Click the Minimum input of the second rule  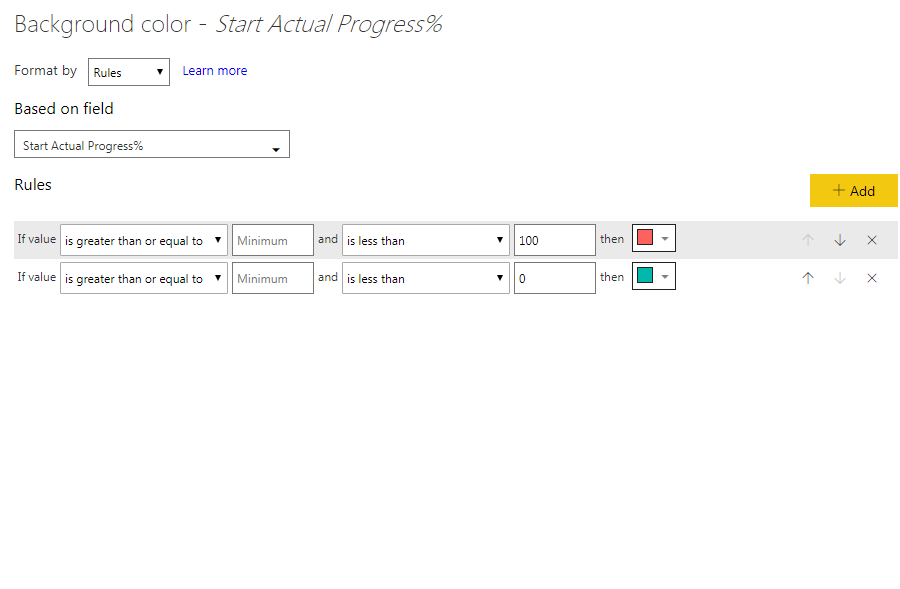273,278
